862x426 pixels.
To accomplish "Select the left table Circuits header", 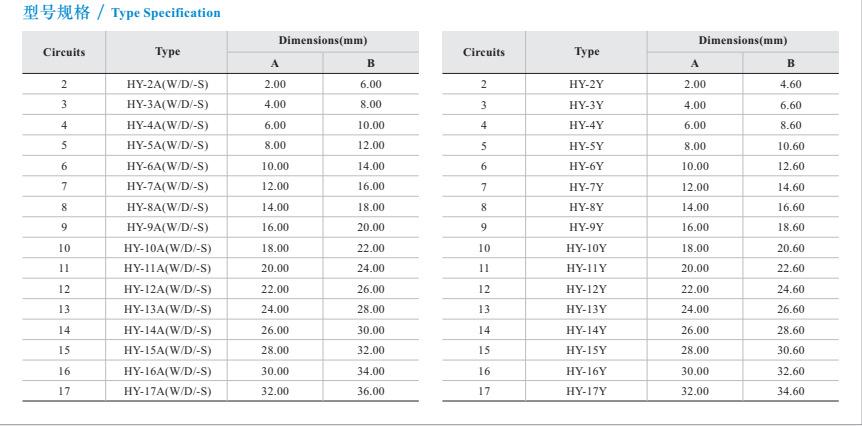I will click(x=64, y=52).
